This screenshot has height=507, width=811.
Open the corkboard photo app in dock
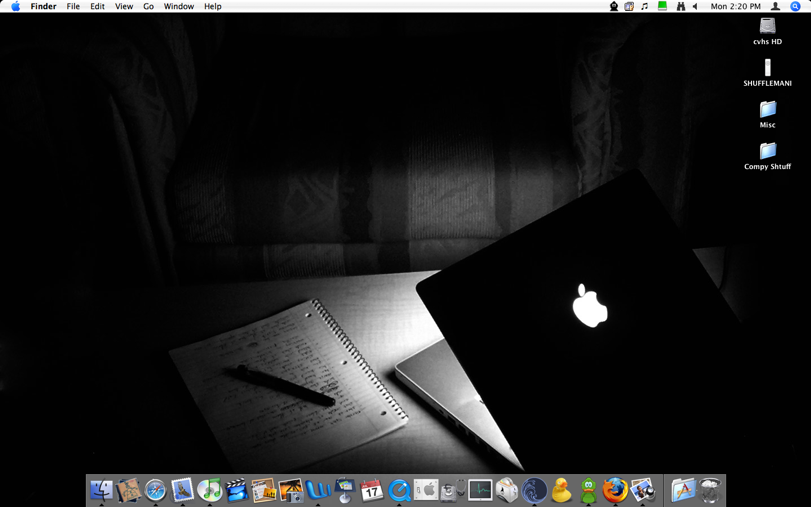[264, 490]
